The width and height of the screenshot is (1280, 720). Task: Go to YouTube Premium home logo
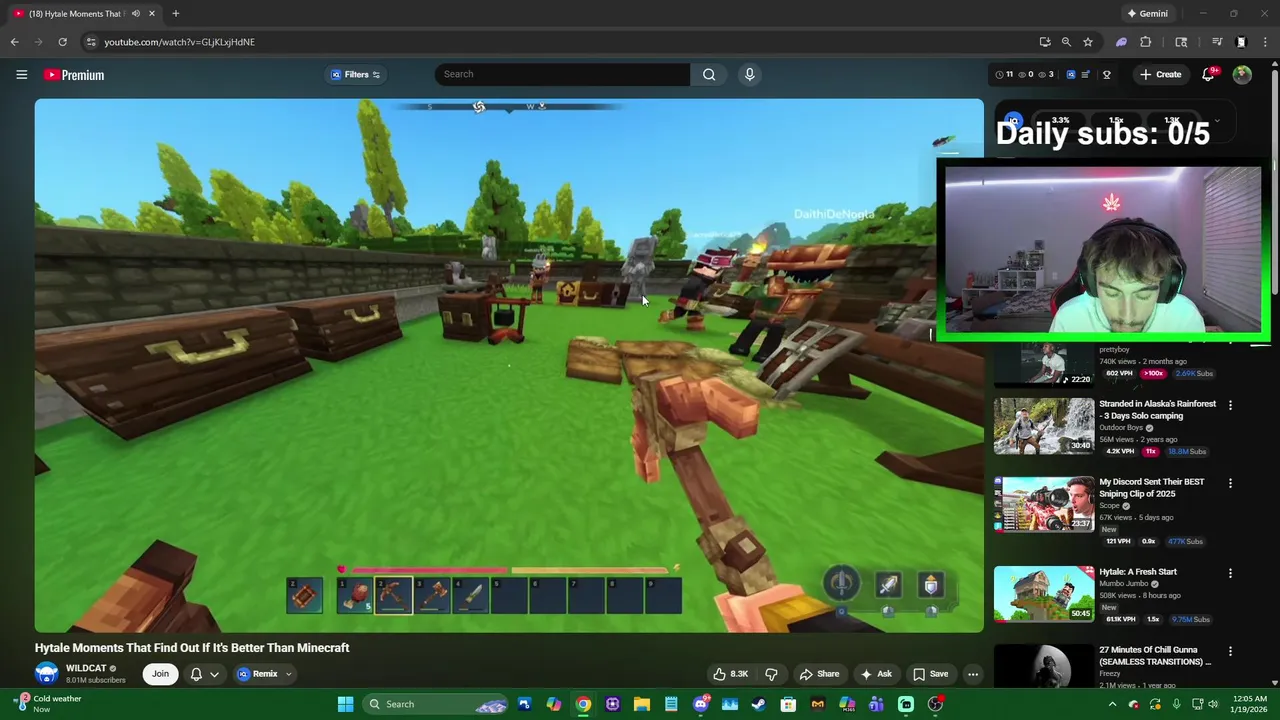click(x=74, y=75)
